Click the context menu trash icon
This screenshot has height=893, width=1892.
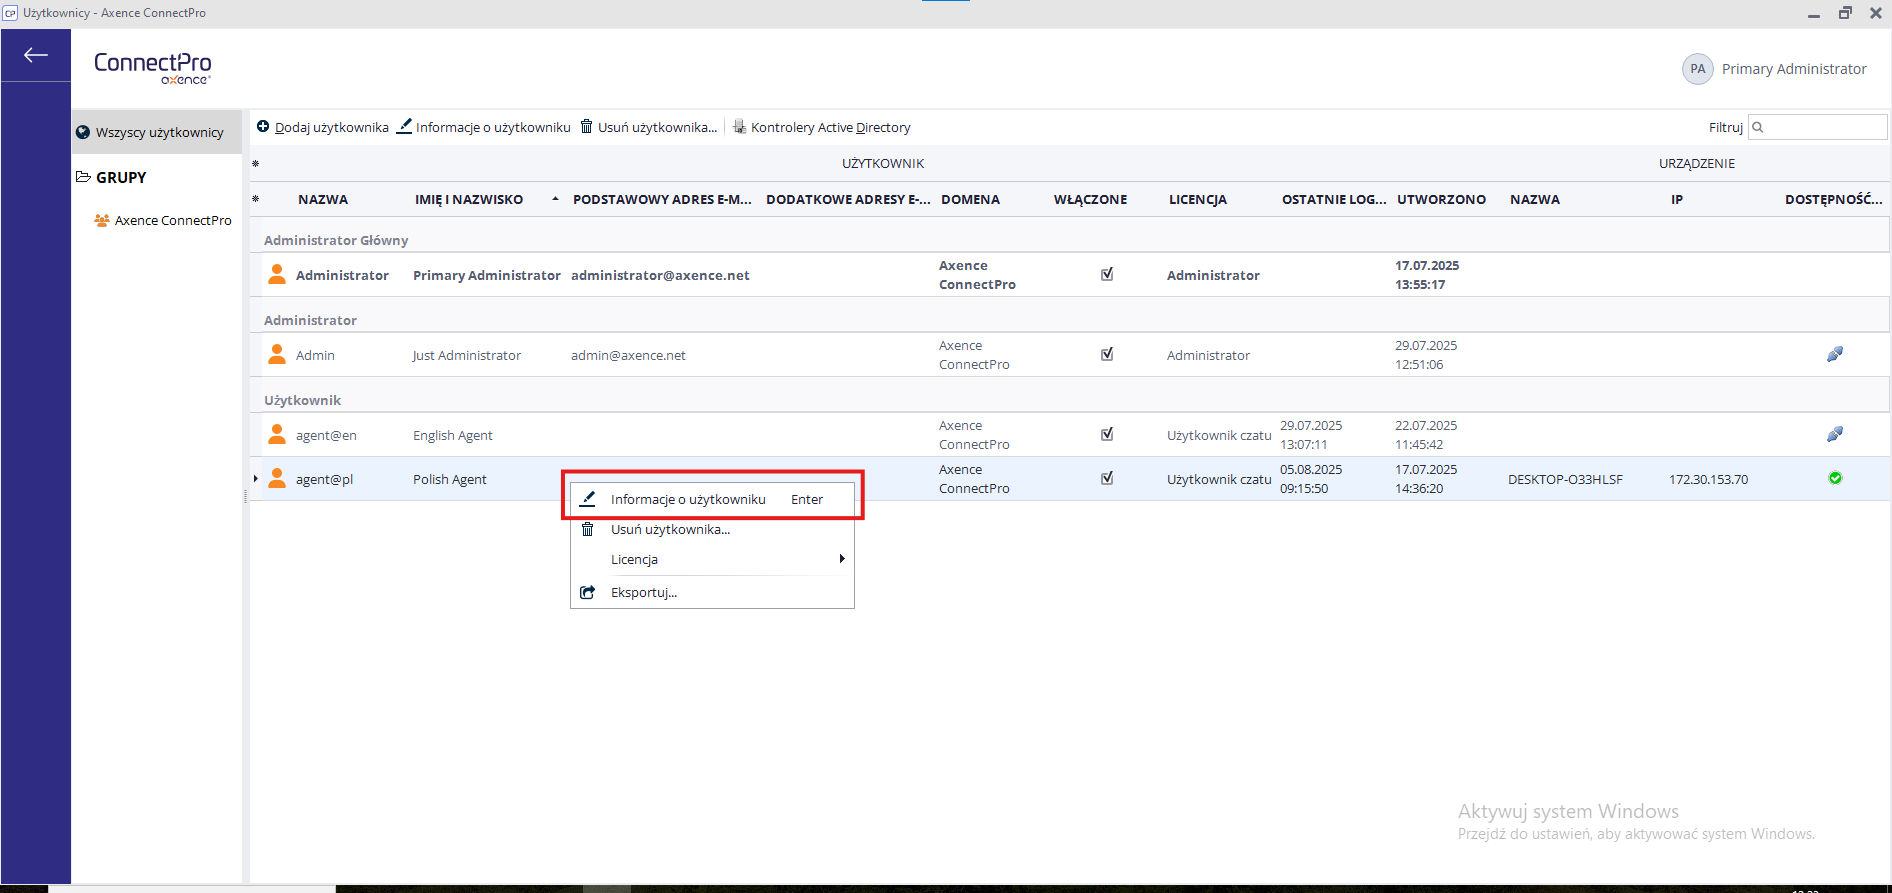tap(588, 529)
